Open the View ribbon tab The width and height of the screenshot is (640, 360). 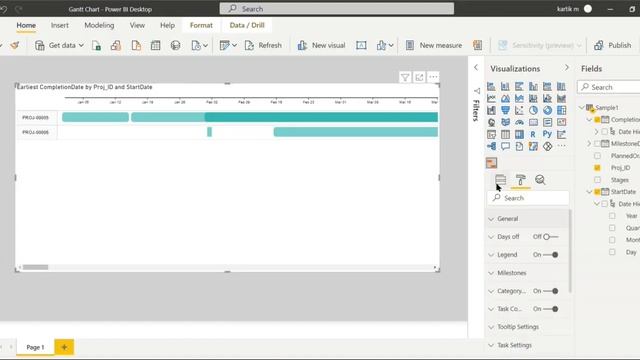pyautogui.click(x=137, y=25)
